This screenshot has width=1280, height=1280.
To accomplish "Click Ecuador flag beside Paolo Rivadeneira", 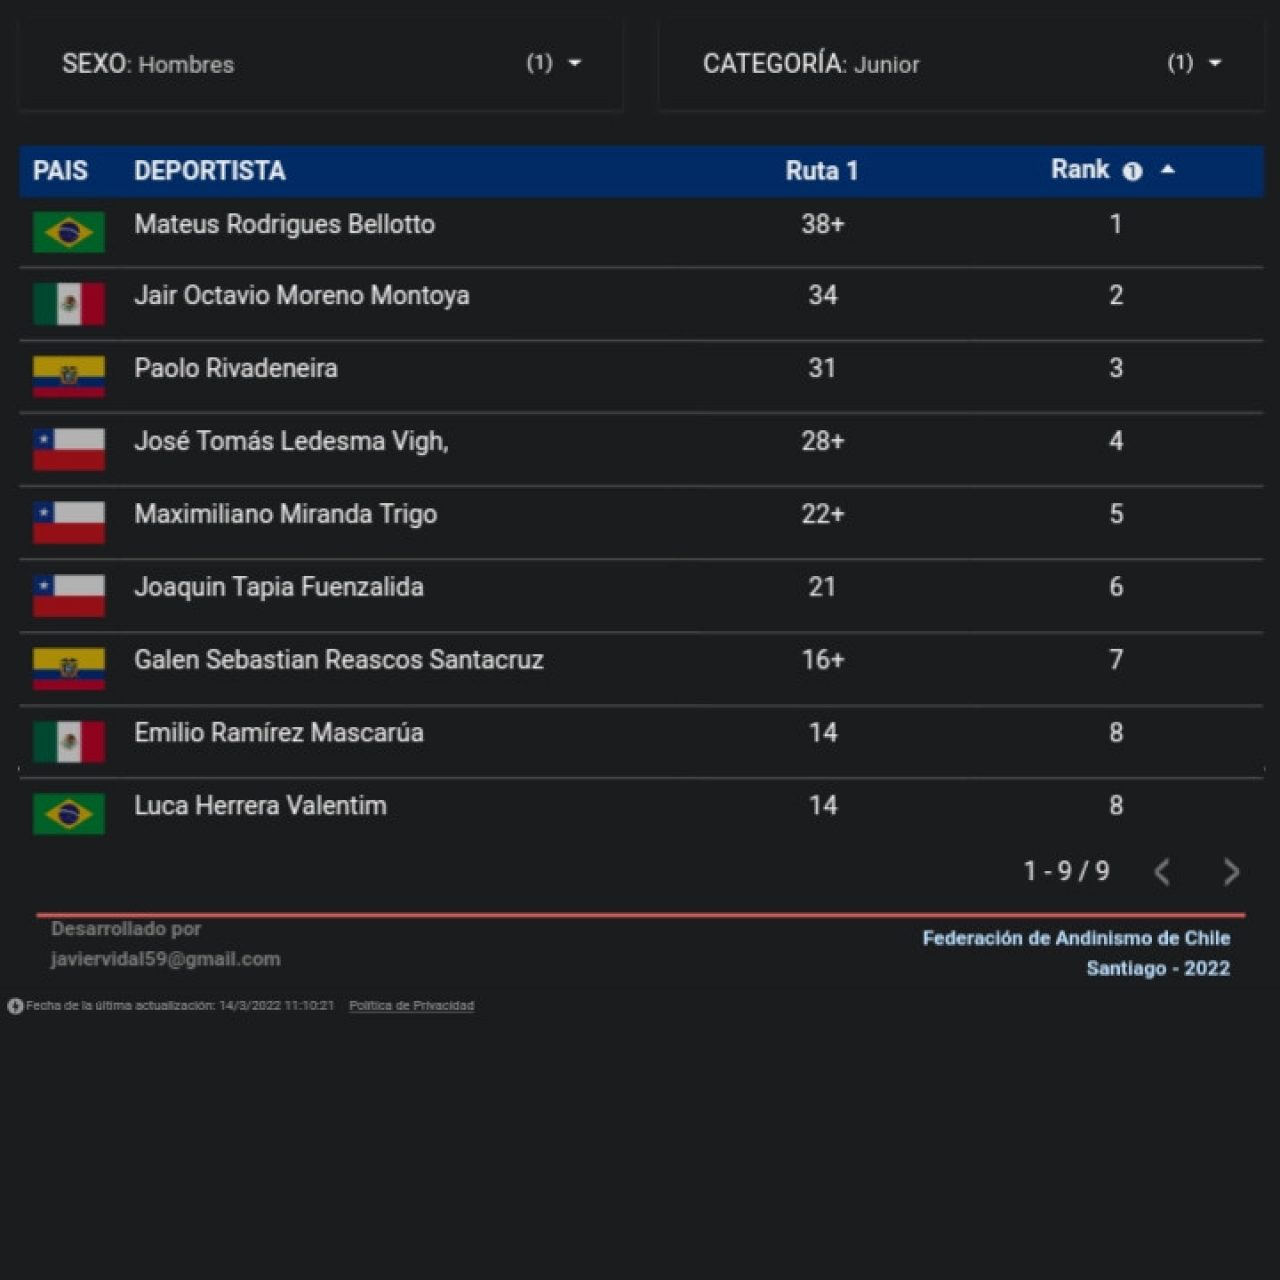I will coord(68,377).
